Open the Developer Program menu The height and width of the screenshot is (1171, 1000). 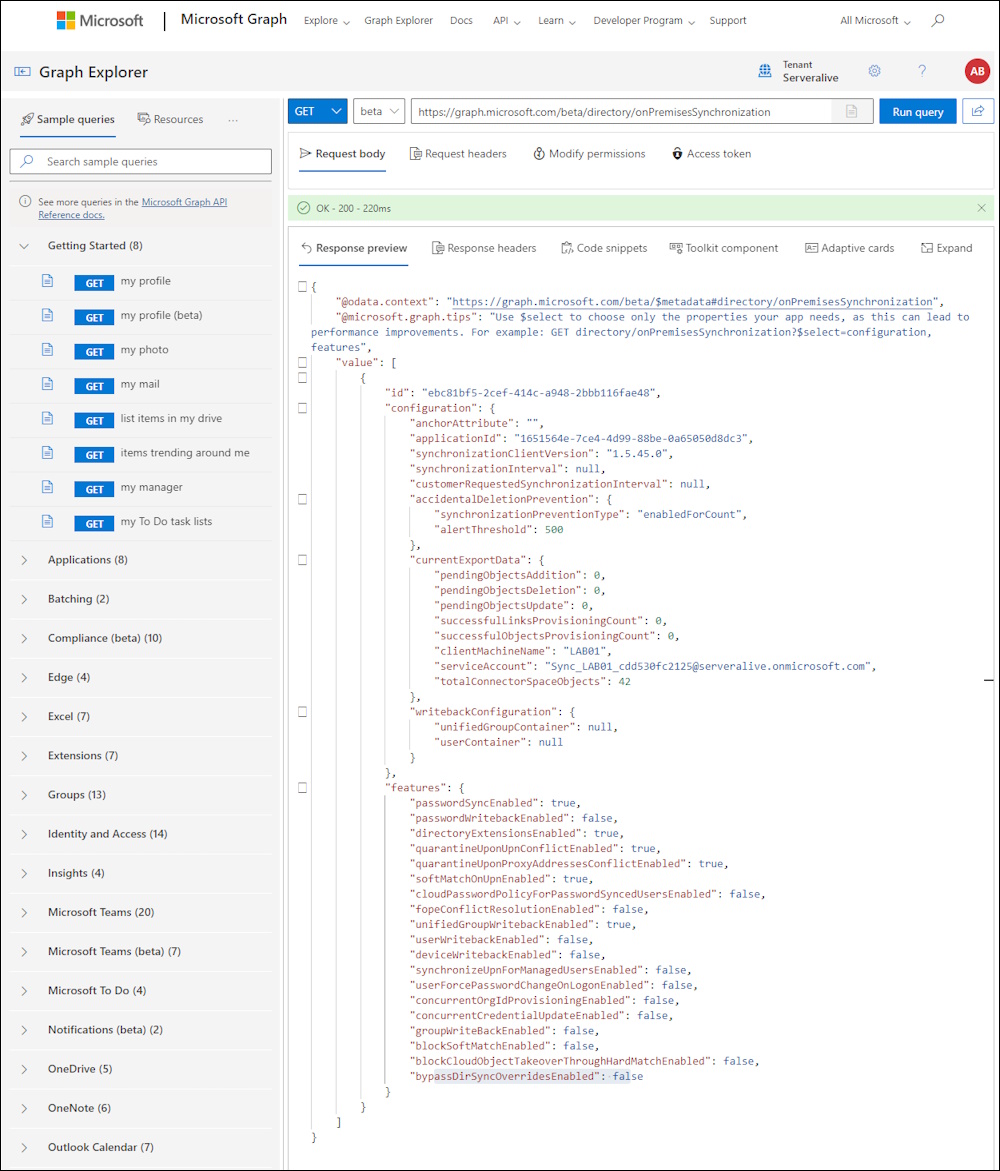coord(644,21)
